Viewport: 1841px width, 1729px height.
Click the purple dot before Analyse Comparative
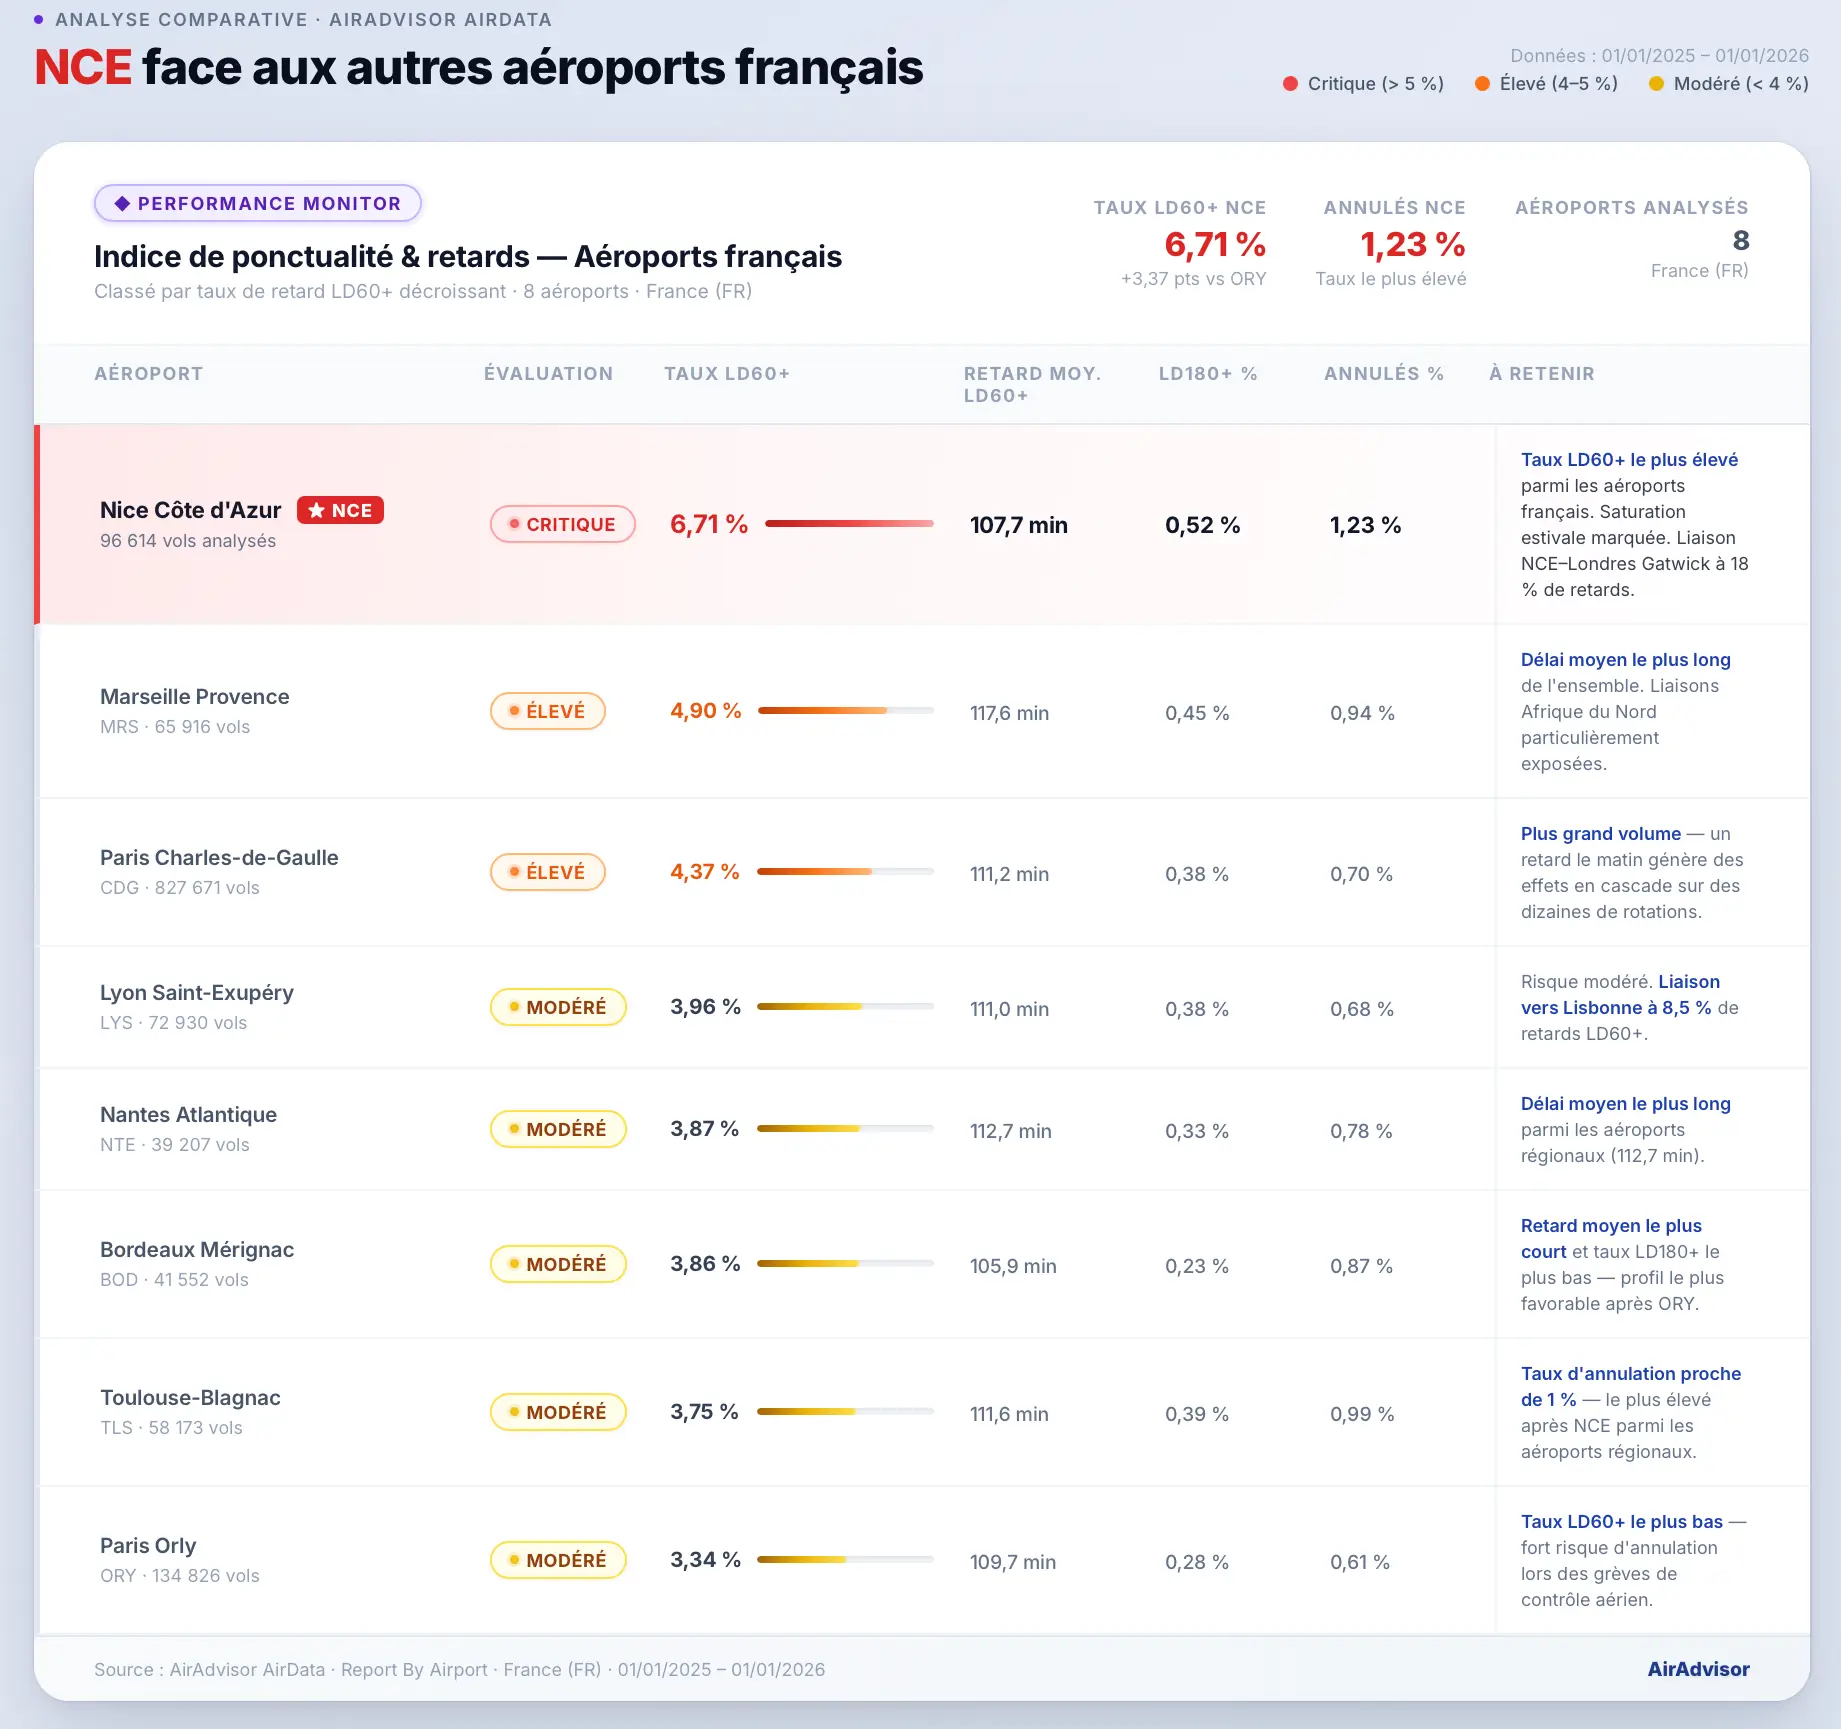click(39, 20)
